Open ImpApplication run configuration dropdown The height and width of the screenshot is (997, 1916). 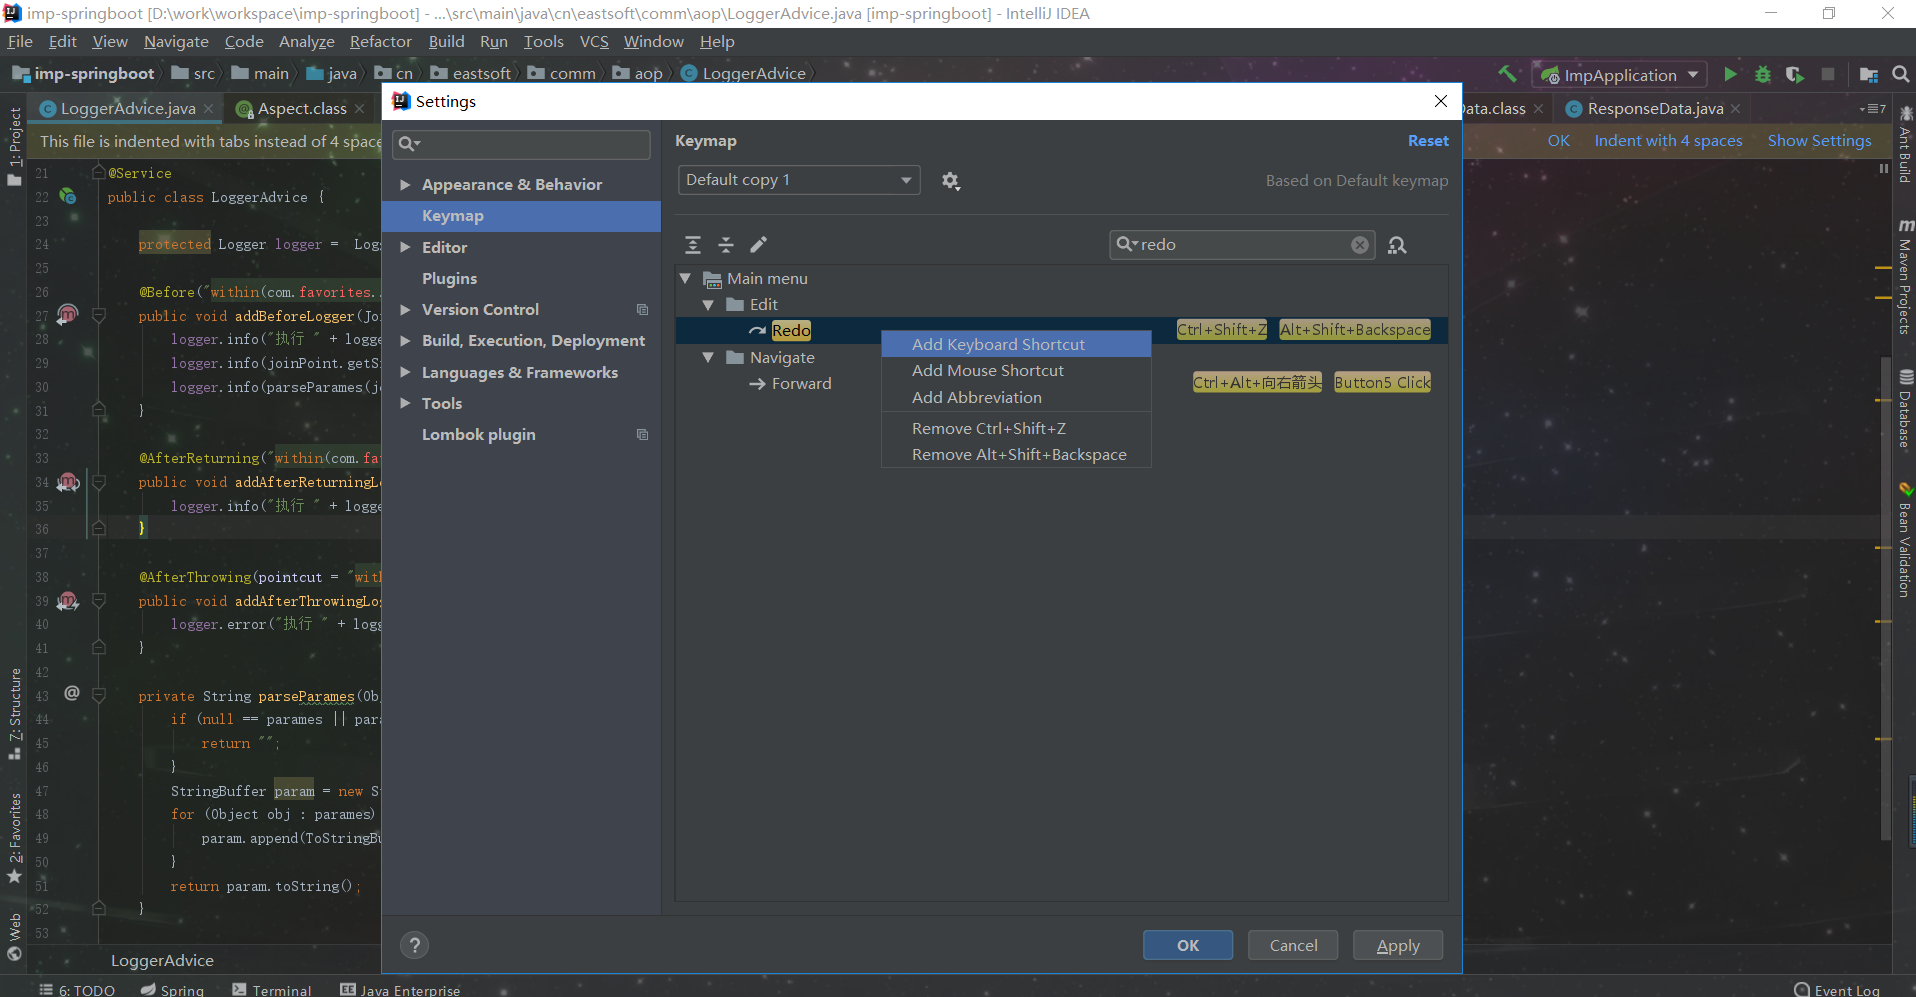click(x=1620, y=75)
